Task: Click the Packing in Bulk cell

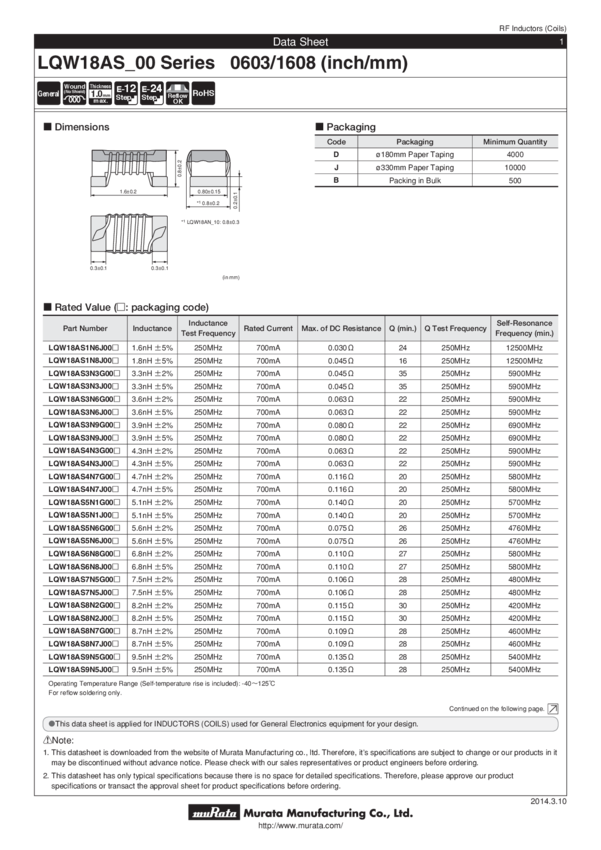Action: click(x=415, y=181)
